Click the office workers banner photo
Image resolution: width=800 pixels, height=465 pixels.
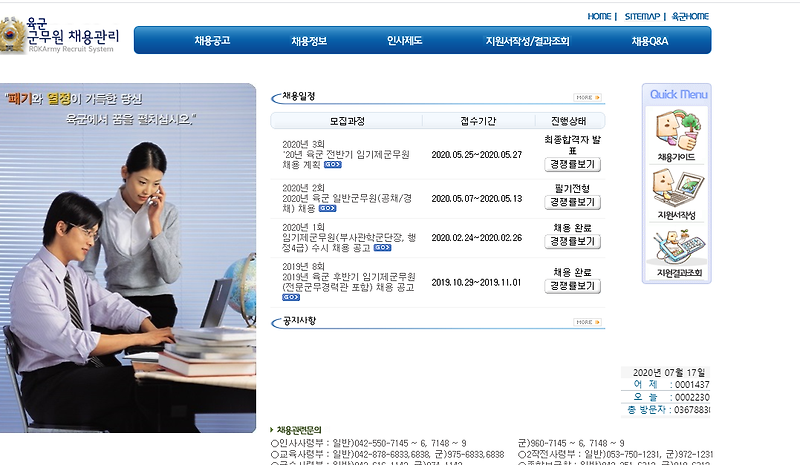point(128,258)
